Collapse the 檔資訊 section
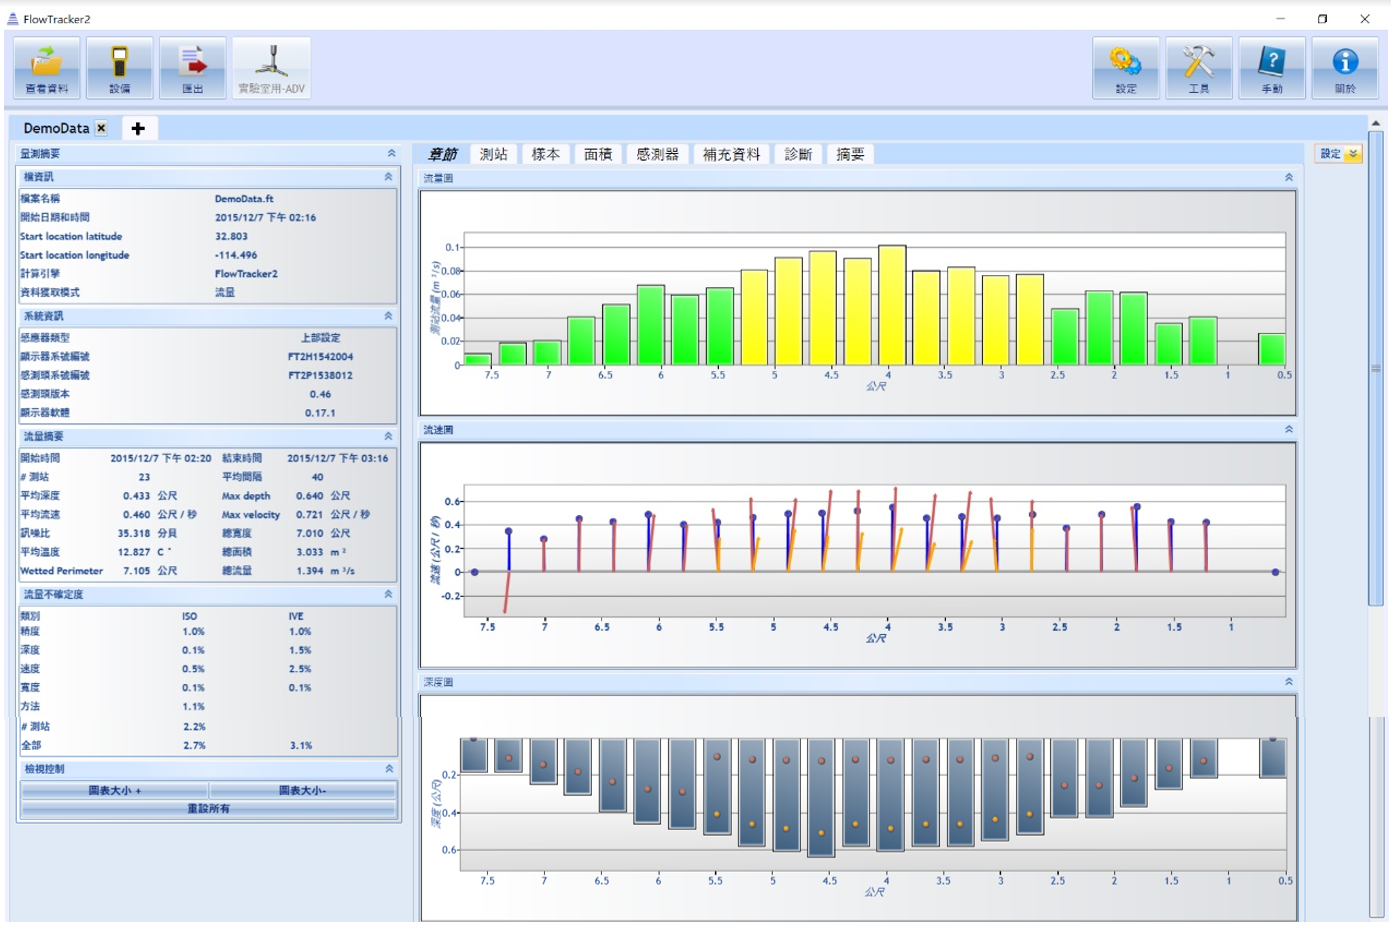 tap(388, 177)
